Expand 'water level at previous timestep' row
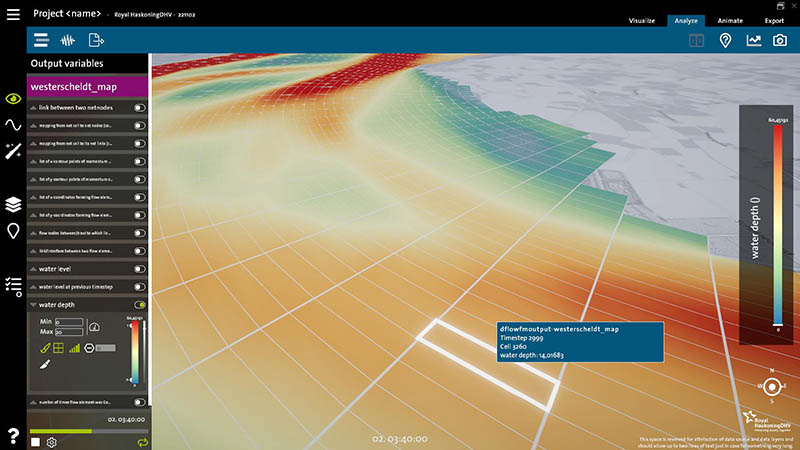The width and height of the screenshot is (800, 450). pos(33,287)
